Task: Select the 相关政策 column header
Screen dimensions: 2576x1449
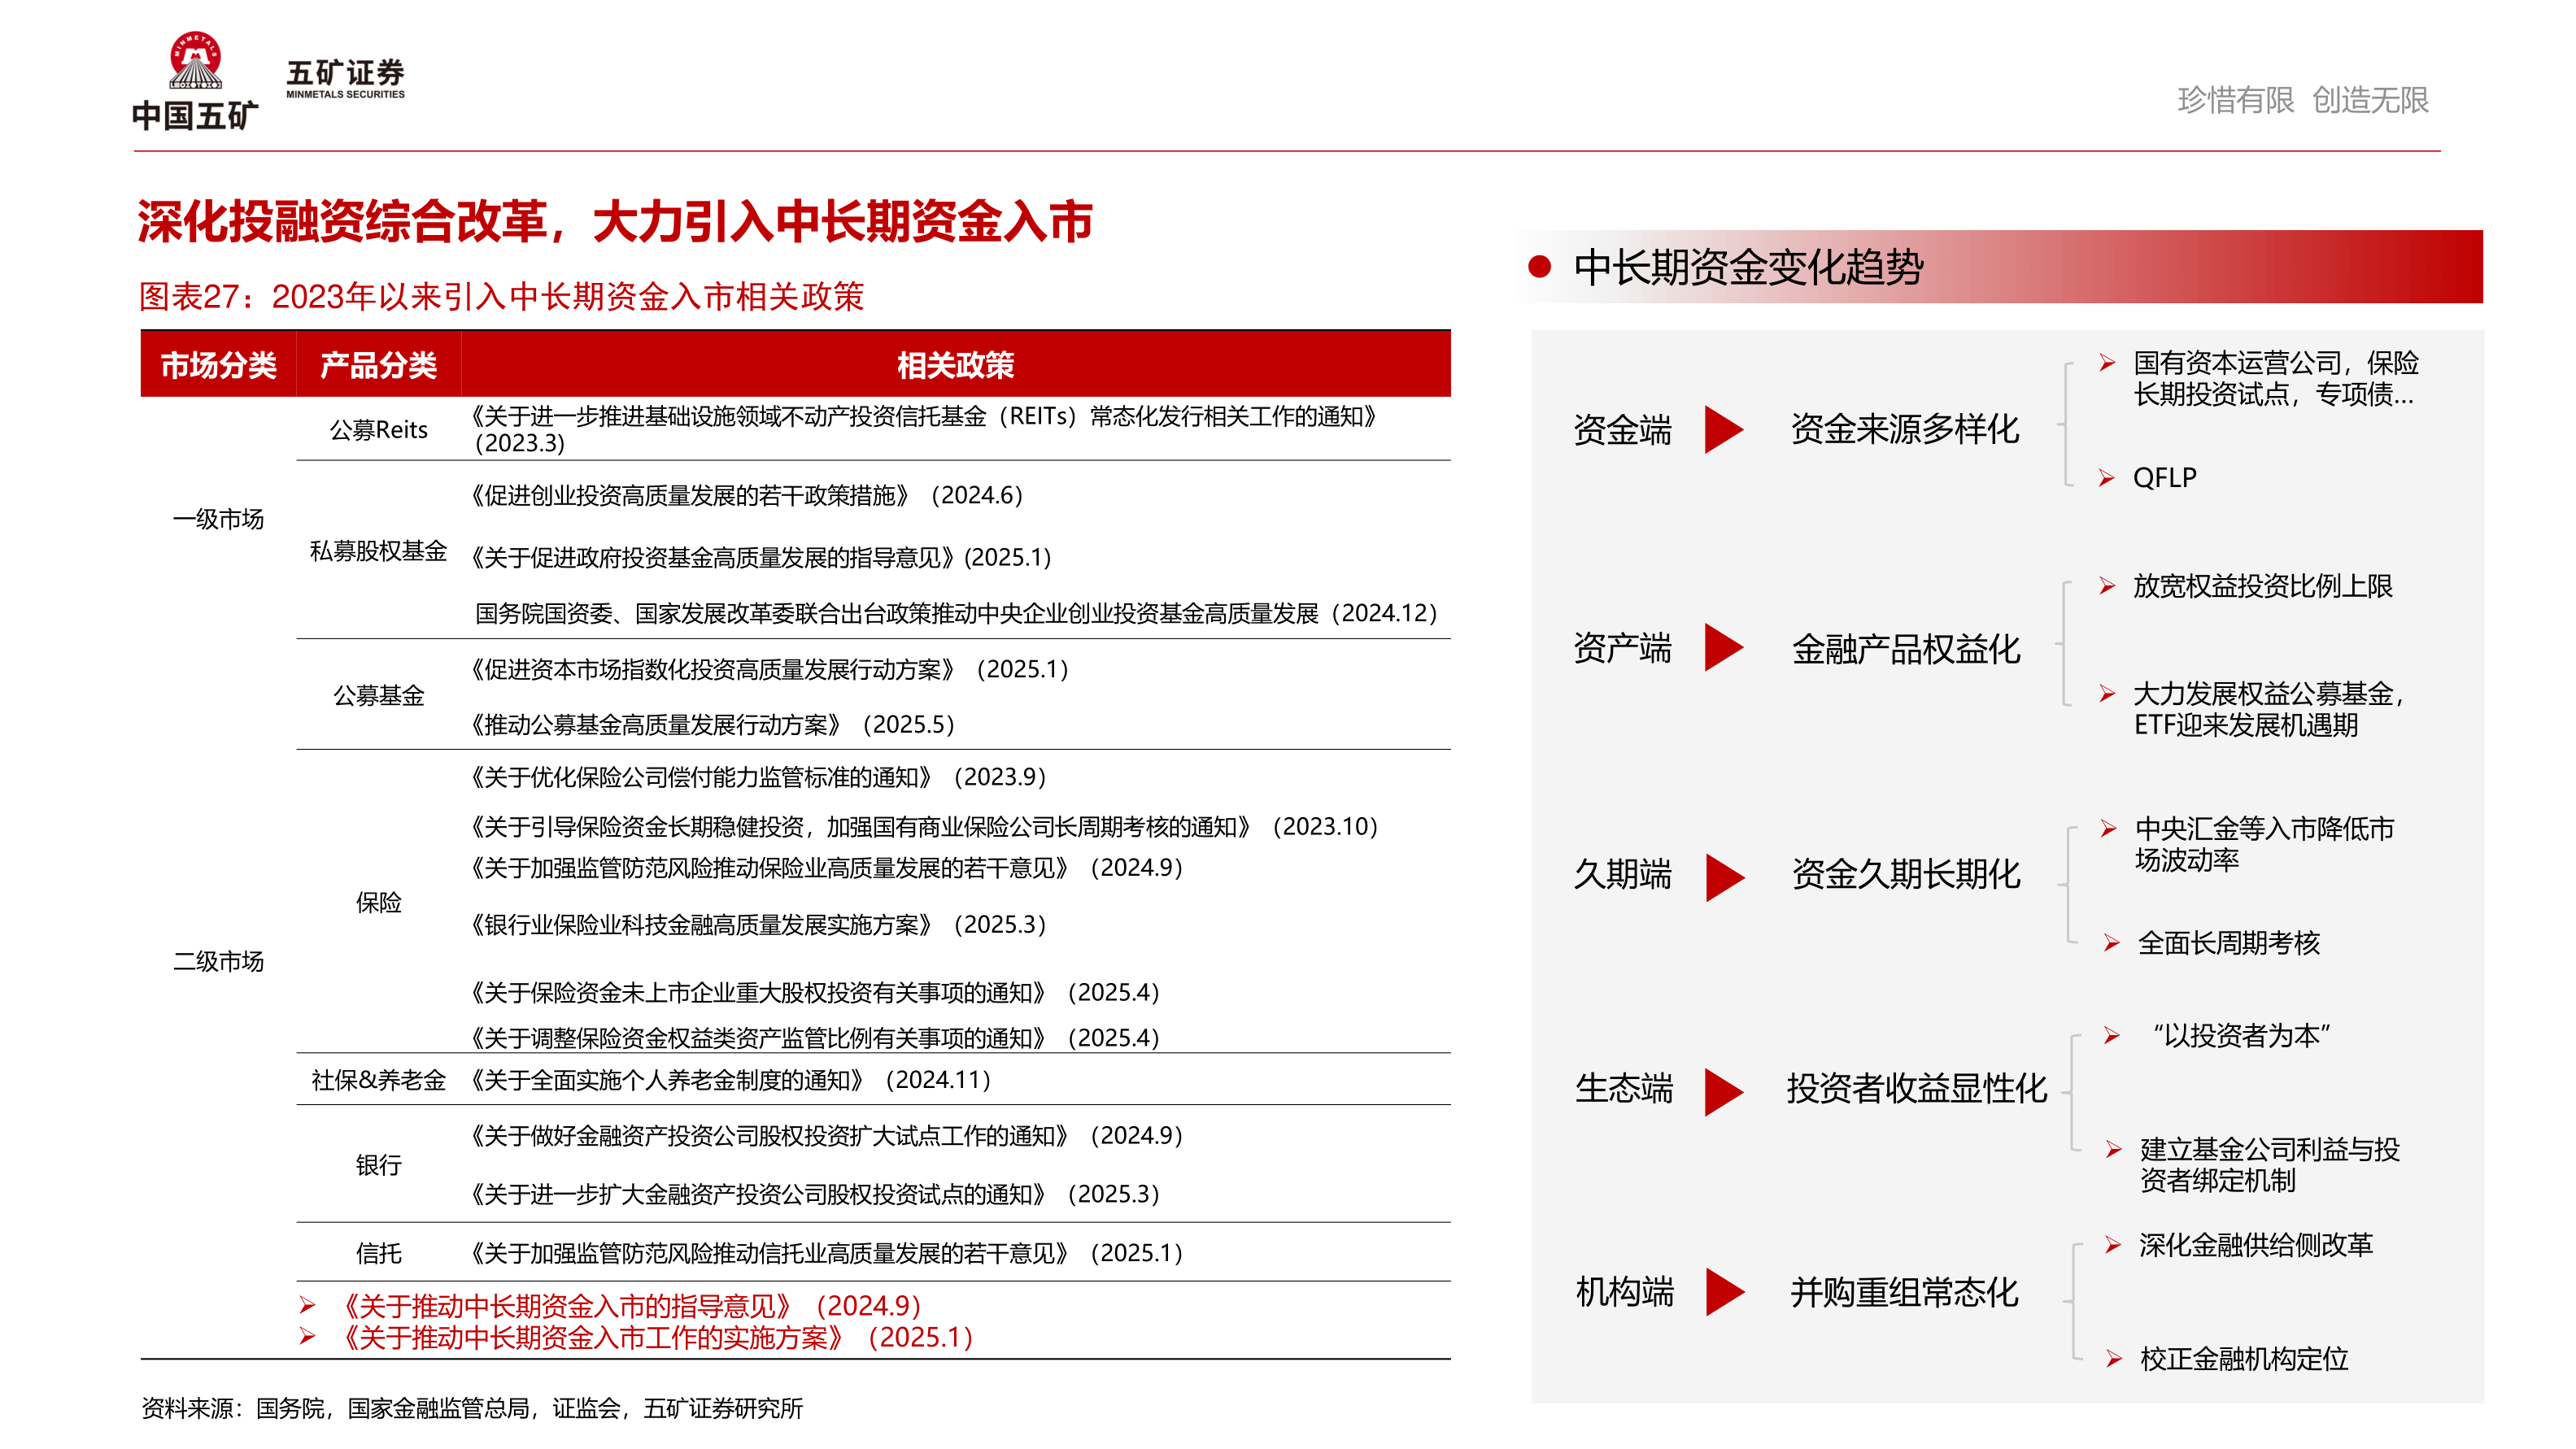Action: click(956, 365)
